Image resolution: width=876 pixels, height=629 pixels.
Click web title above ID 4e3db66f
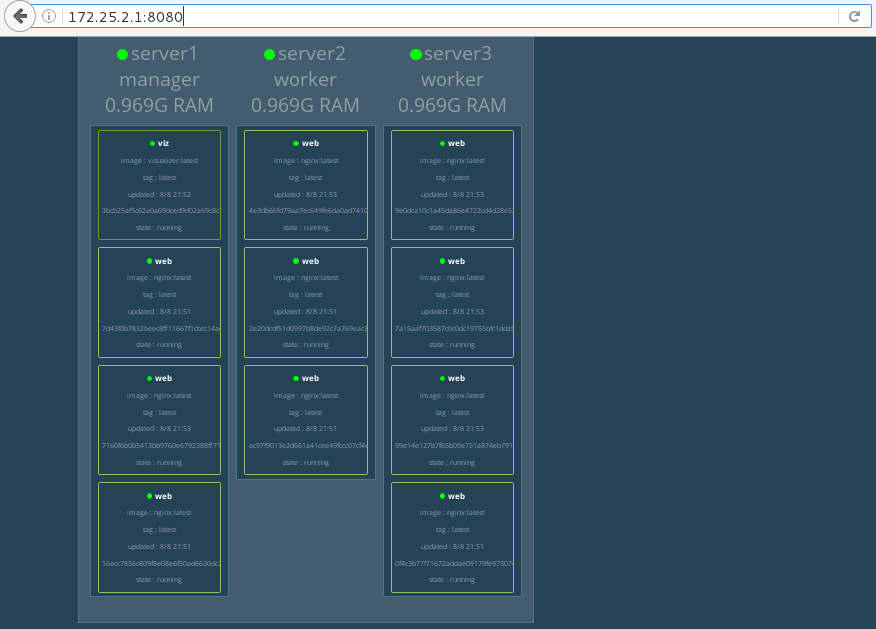(310, 144)
